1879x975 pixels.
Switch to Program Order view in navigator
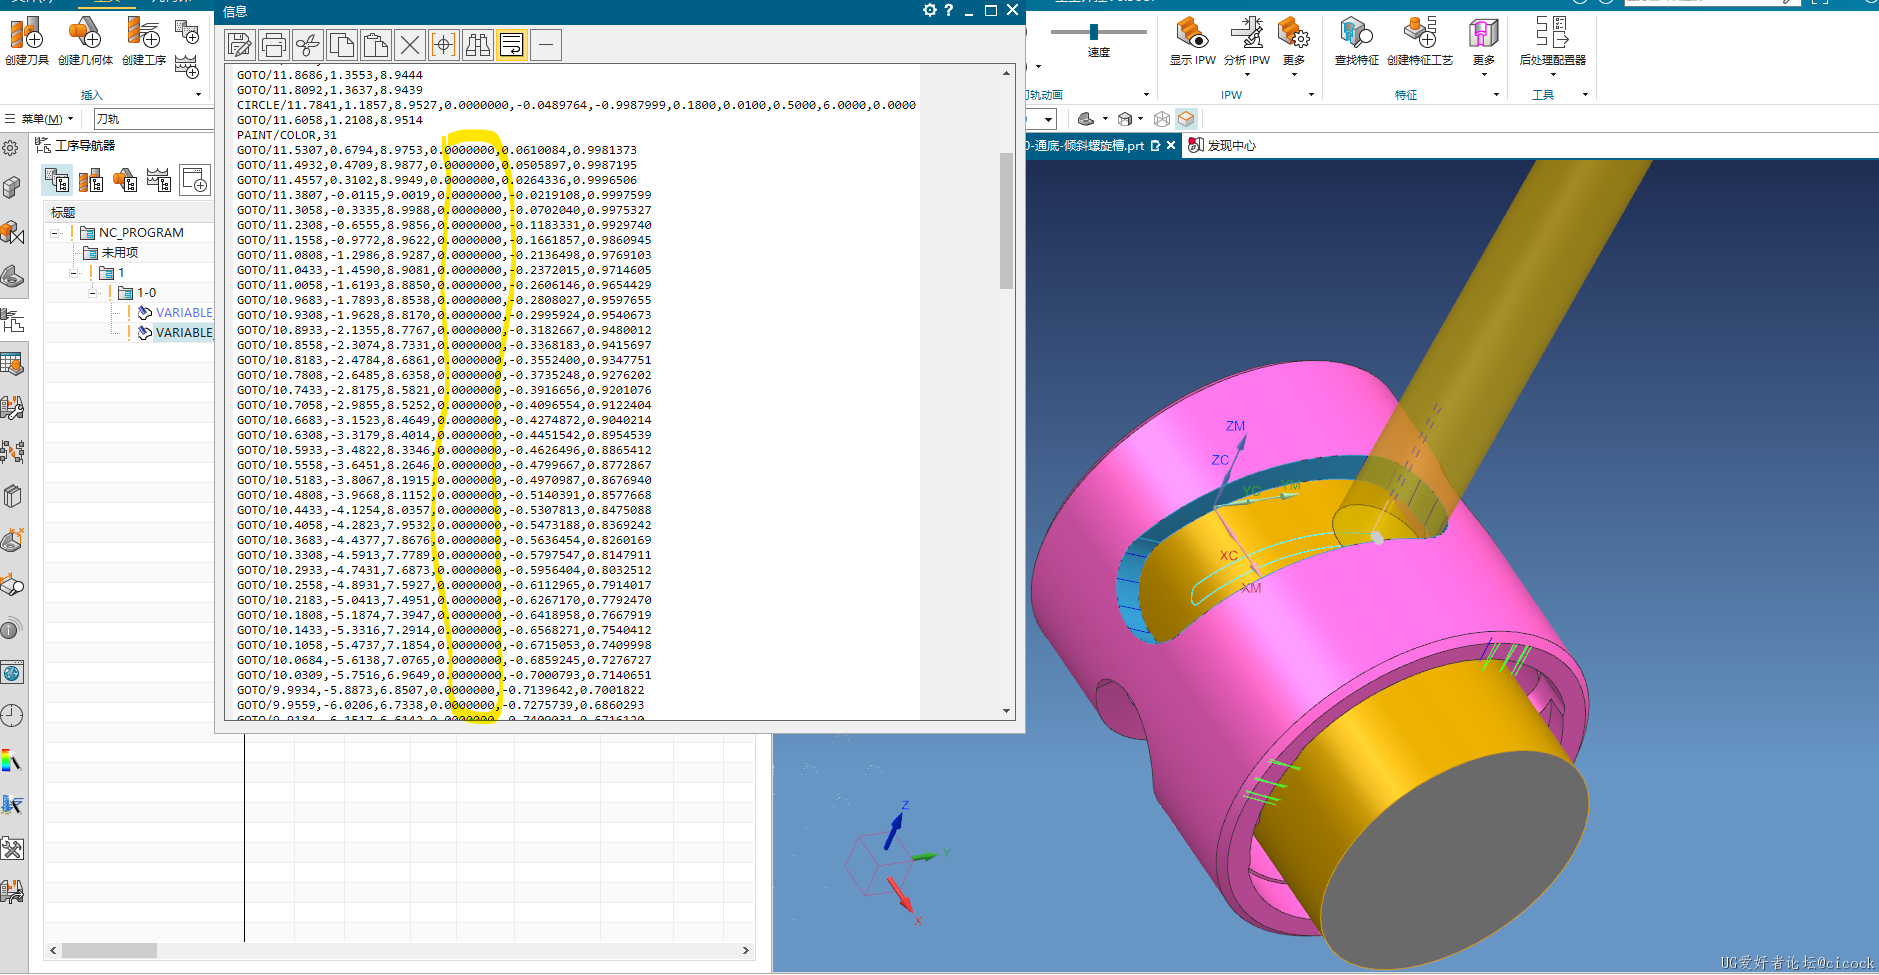(57, 180)
